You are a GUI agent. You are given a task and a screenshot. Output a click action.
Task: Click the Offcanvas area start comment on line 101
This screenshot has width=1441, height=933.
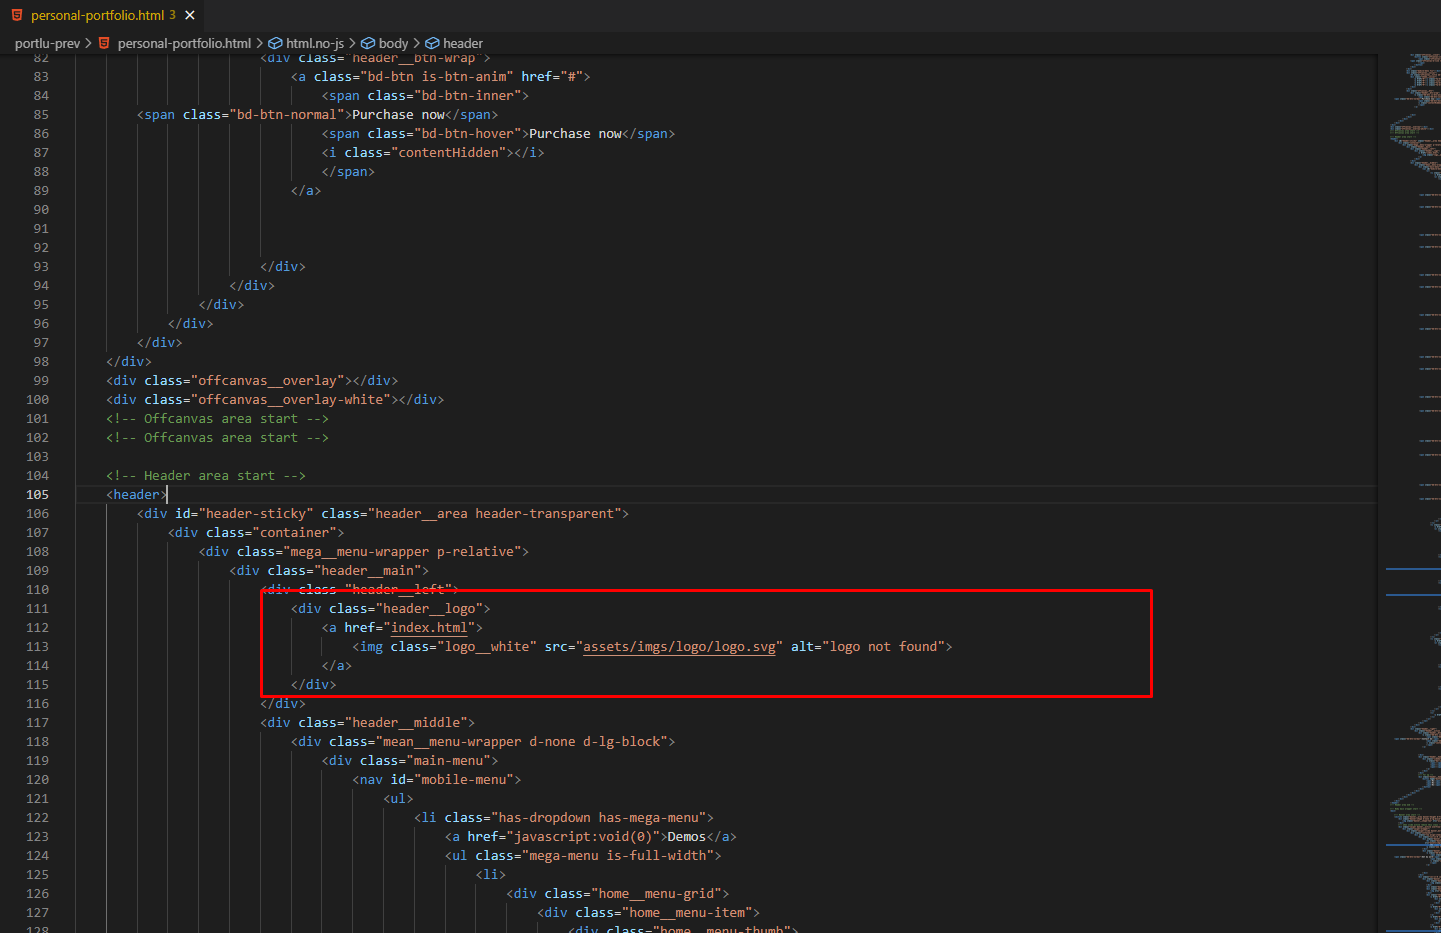coord(217,419)
